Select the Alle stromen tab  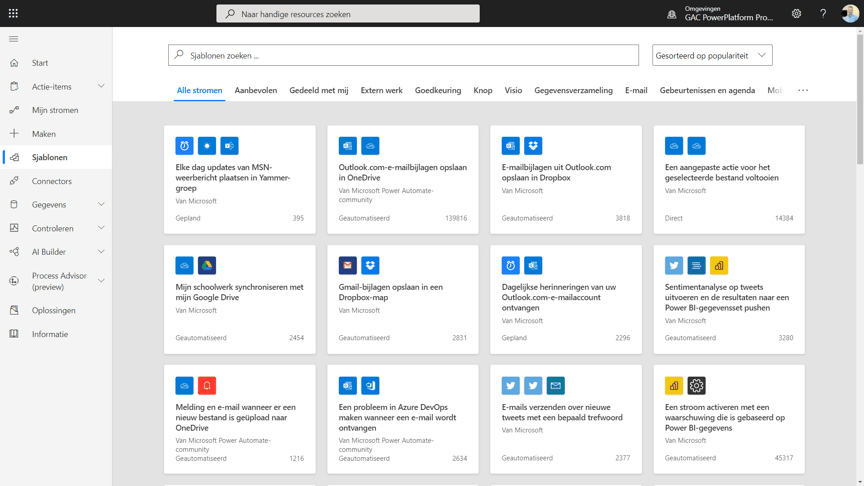199,90
